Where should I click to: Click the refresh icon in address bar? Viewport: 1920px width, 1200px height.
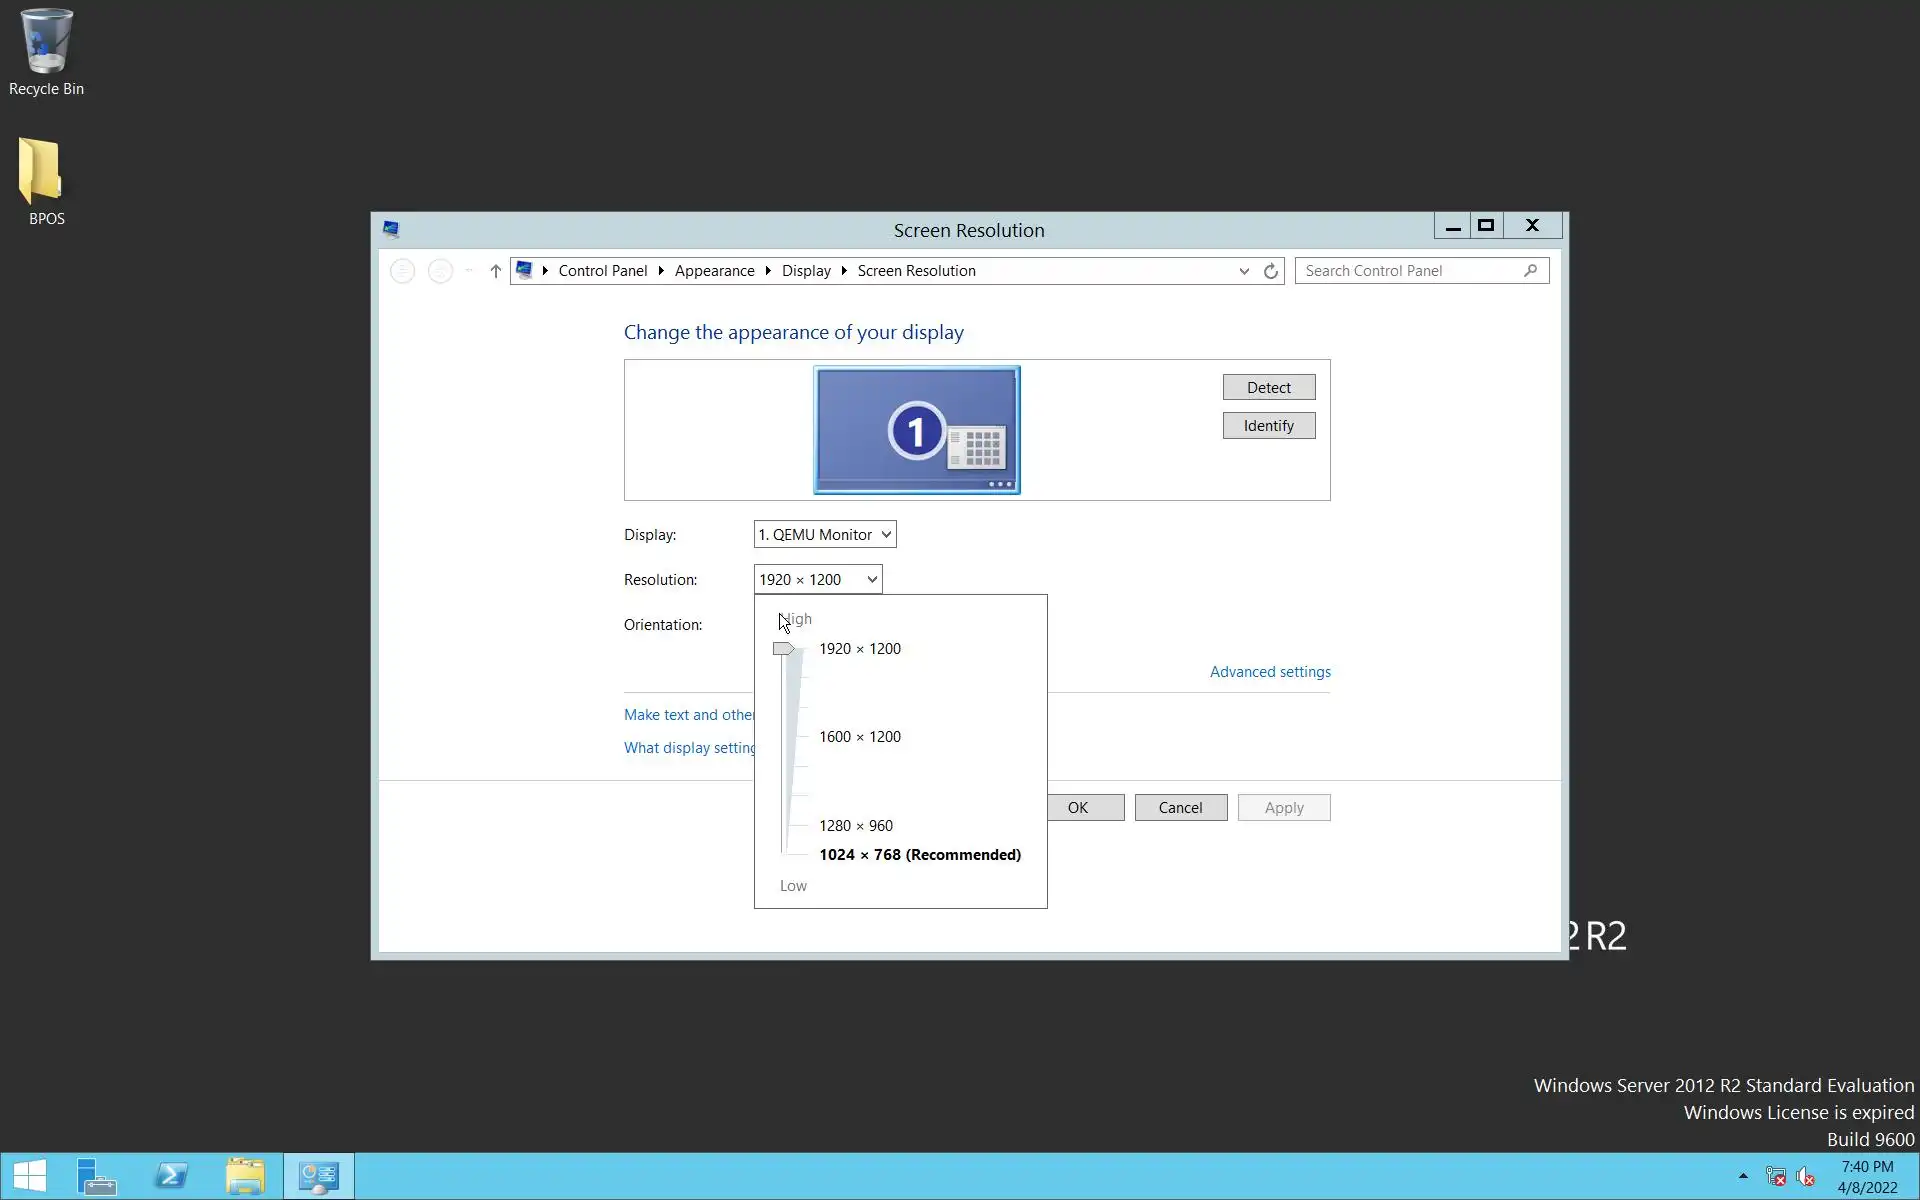1270,271
